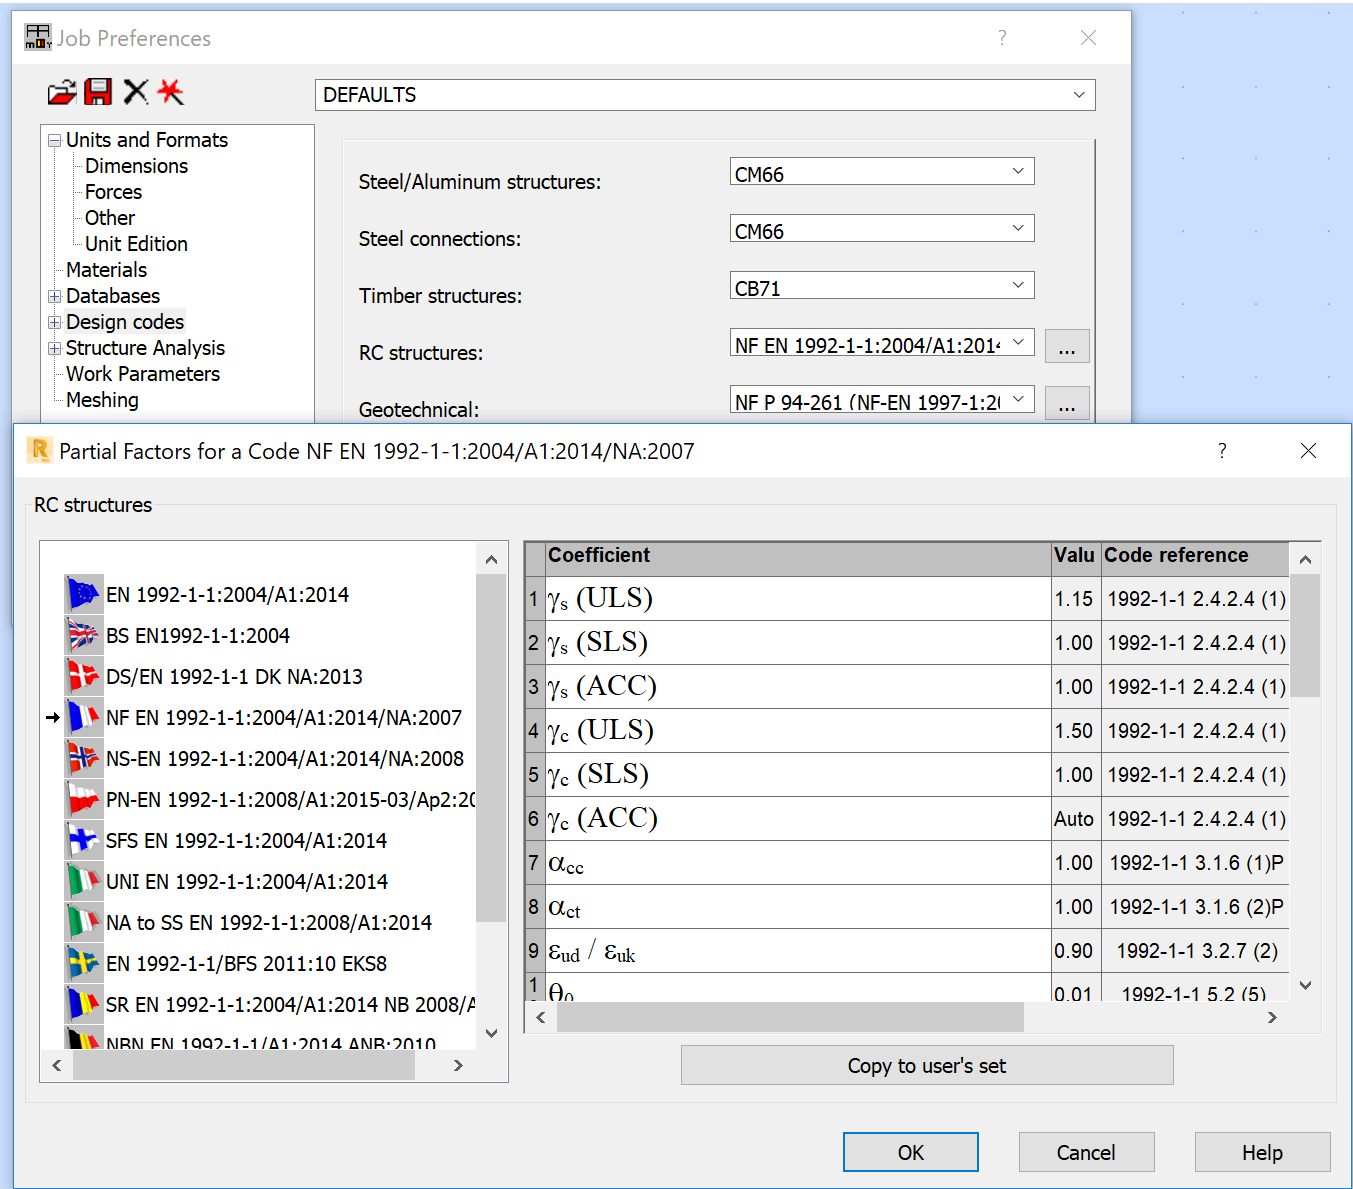The image size is (1353, 1189).
Task: Expand the Databases tree node
Action: coord(55,297)
